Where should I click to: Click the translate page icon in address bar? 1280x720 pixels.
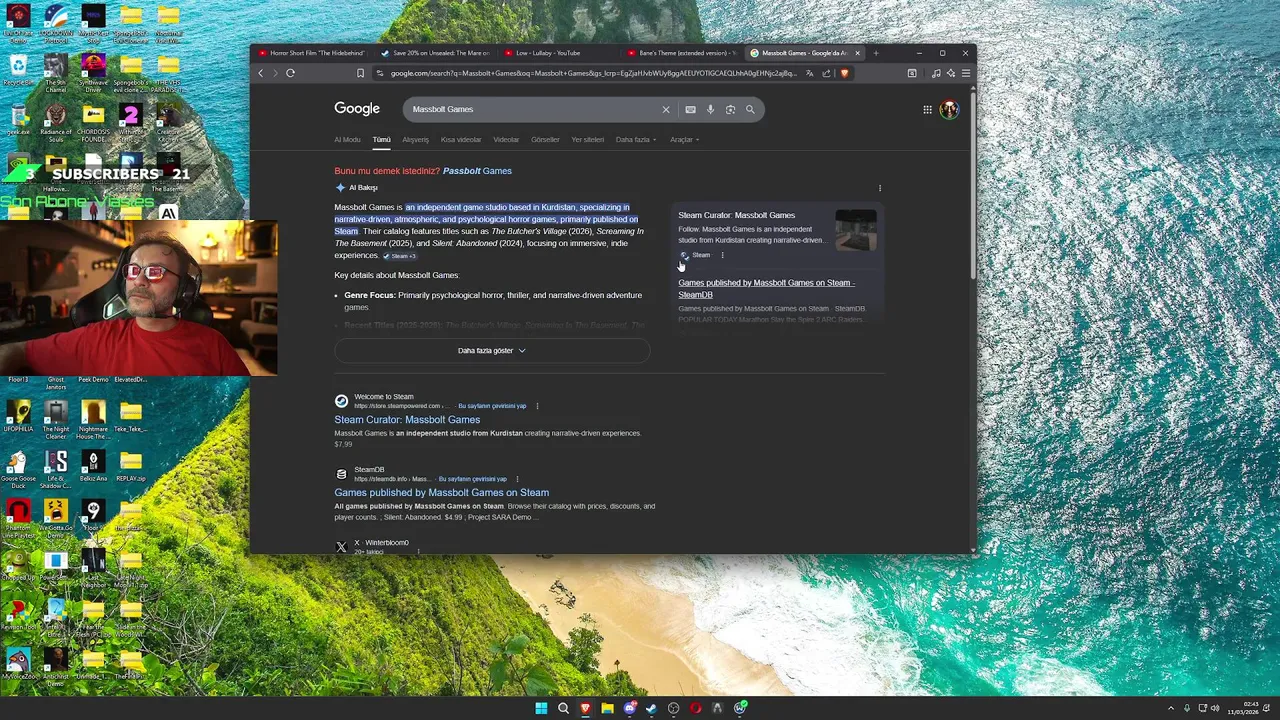809,73
